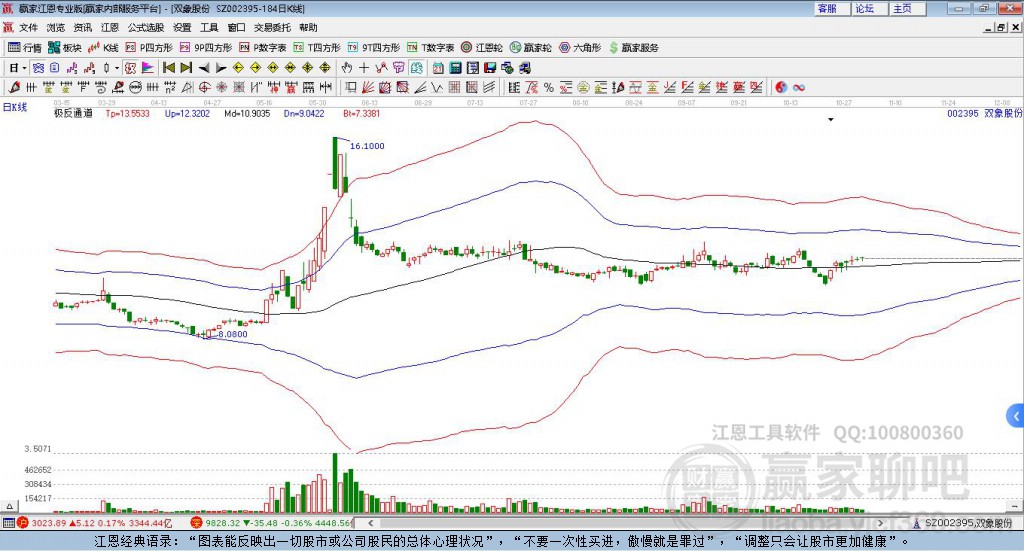Expand panel with the triangle at volume pane left
Image resolution: width=1024 pixels, height=551 pixels.
9,506
